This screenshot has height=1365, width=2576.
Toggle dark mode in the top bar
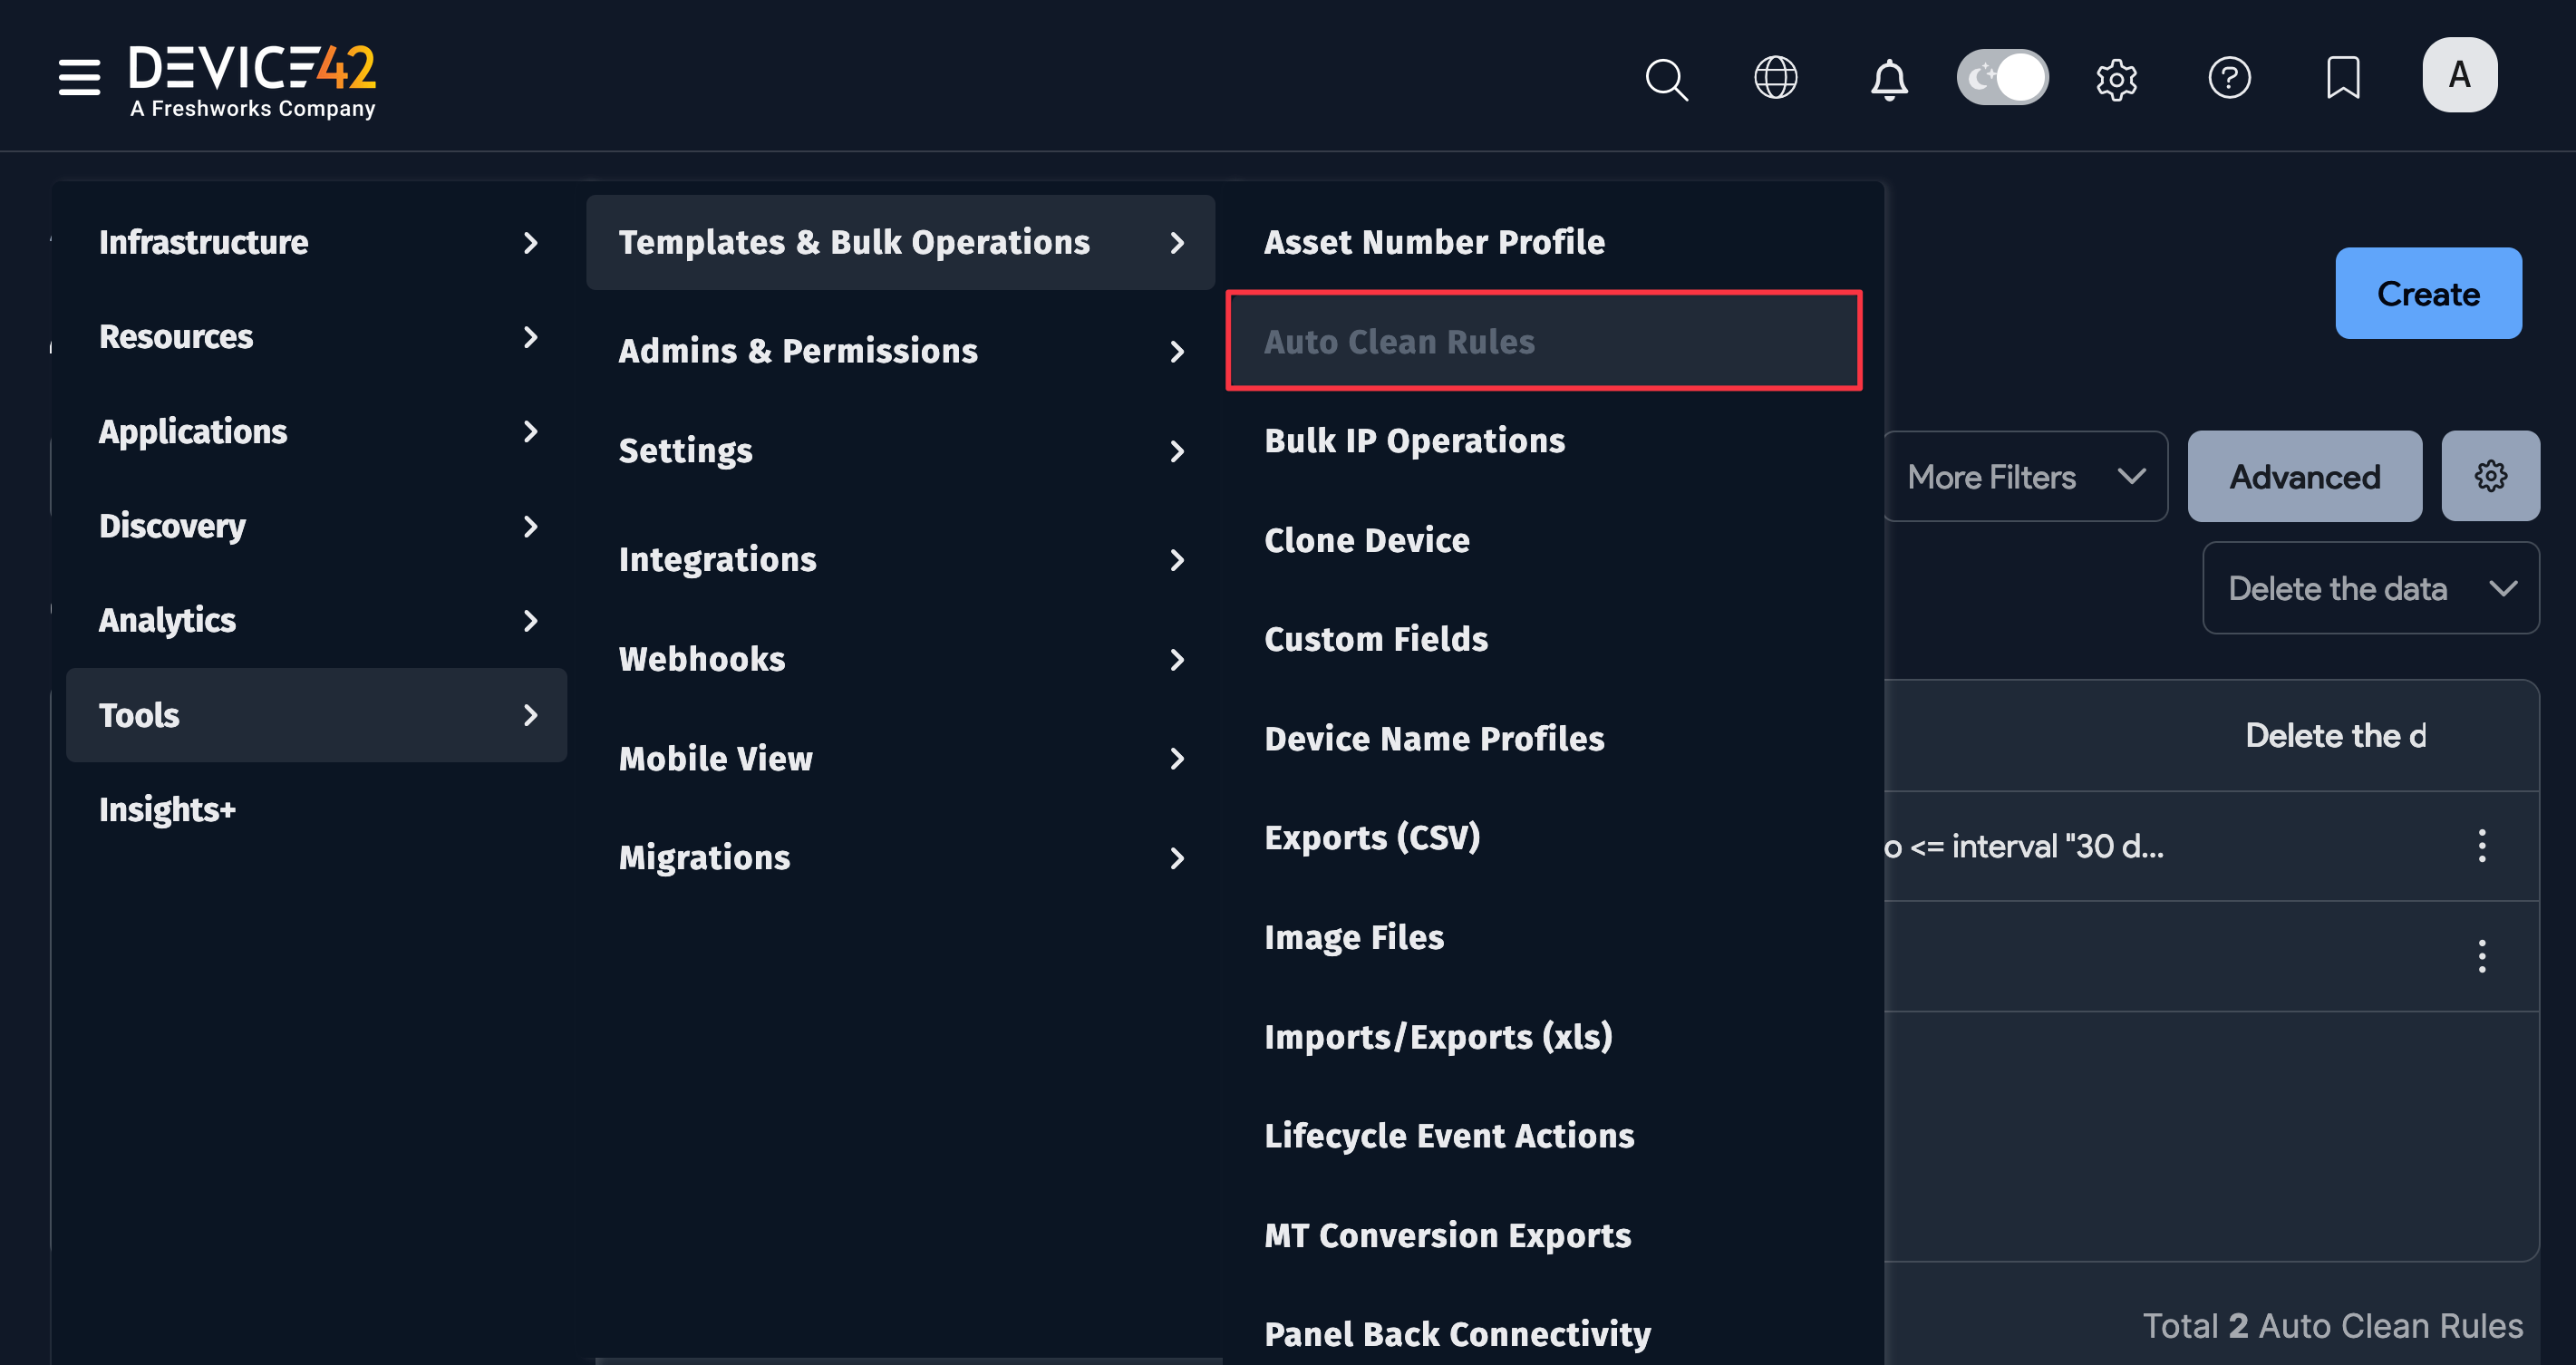coord(2002,76)
